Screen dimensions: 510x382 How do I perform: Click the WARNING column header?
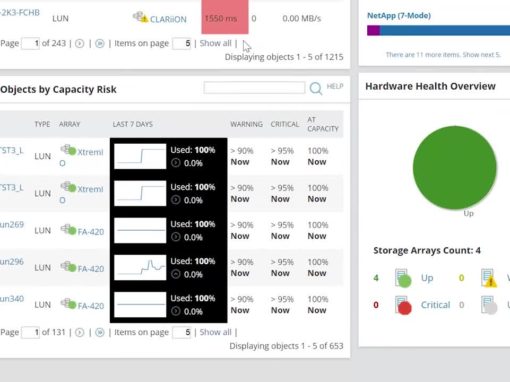[246, 124]
